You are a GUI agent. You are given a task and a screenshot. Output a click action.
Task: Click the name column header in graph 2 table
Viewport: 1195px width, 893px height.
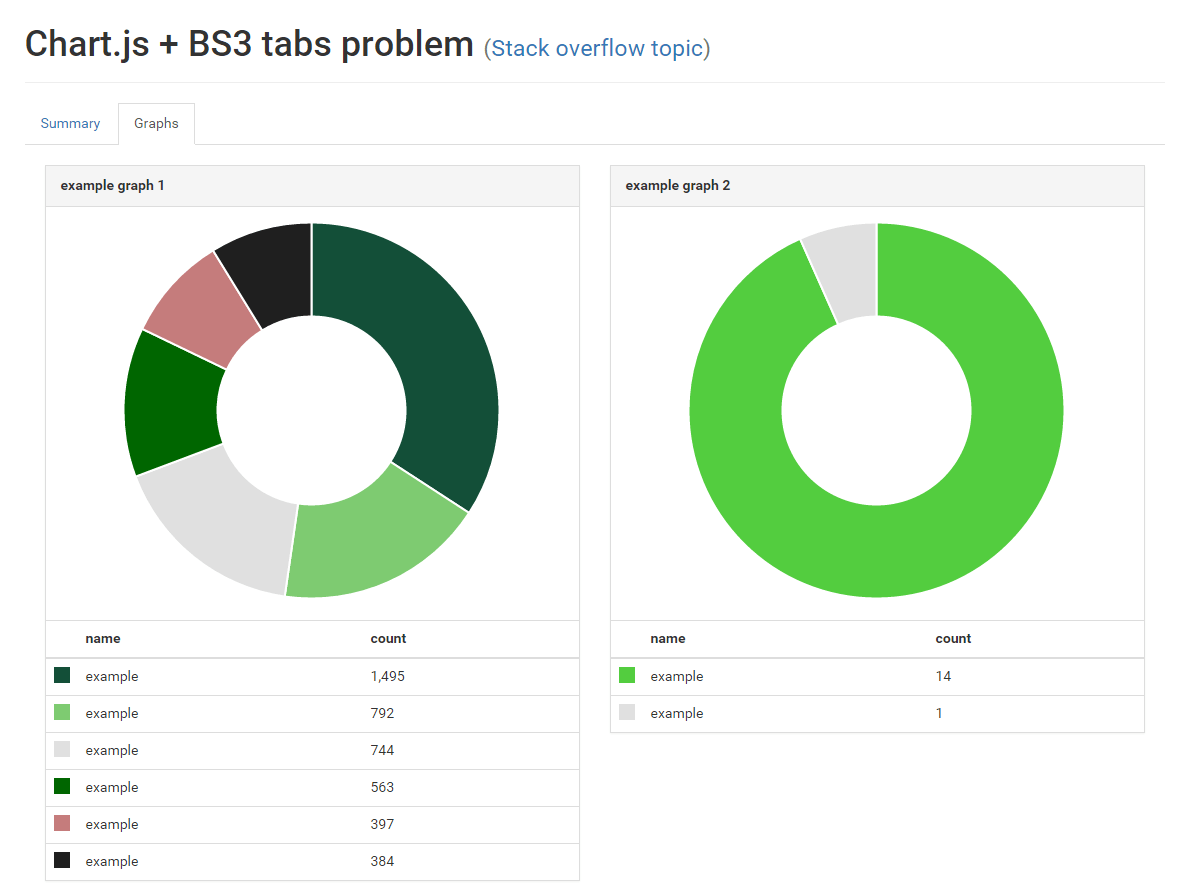668,639
